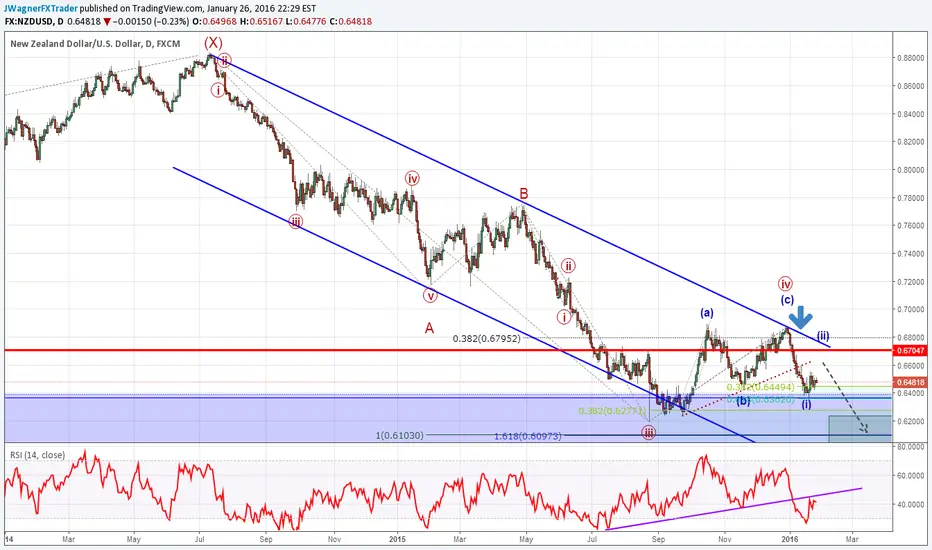The width and height of the screenshot is (932, 550).
Task: Click the (X) wave label
Action: pos(213,43)
